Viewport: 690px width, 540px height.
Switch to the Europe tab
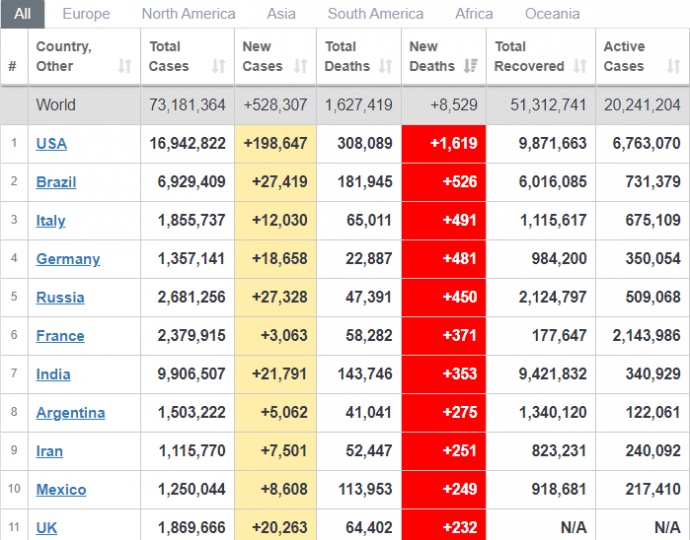(x=86, y=14)
